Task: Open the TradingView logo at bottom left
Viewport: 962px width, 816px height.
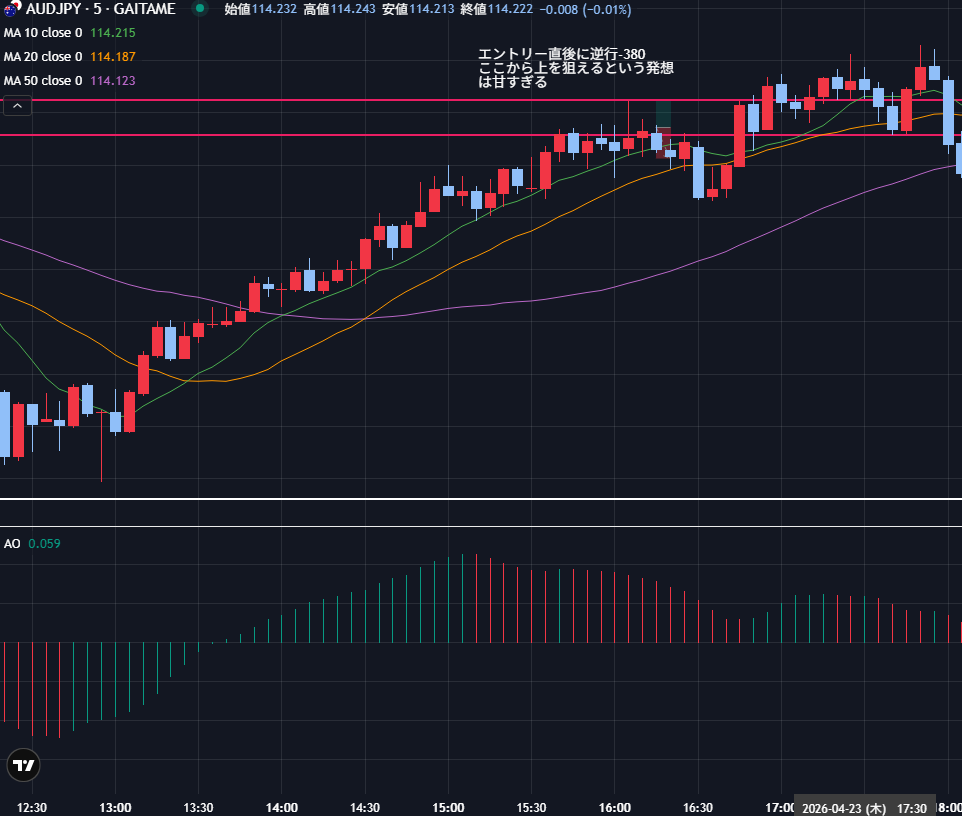Action: click(23, 766)
